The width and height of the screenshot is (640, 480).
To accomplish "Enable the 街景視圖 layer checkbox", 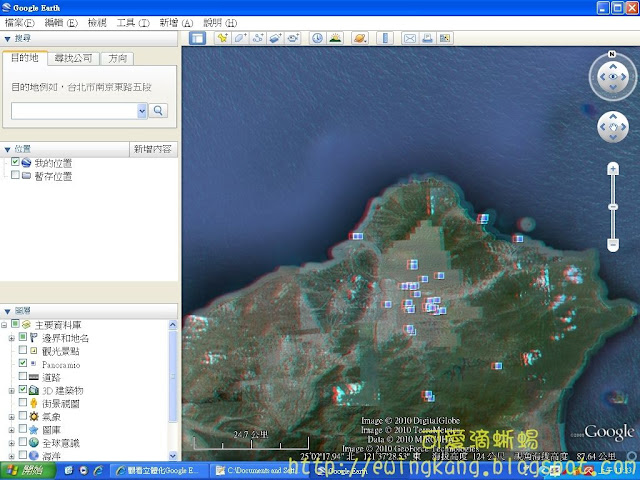I will [23, 402].
